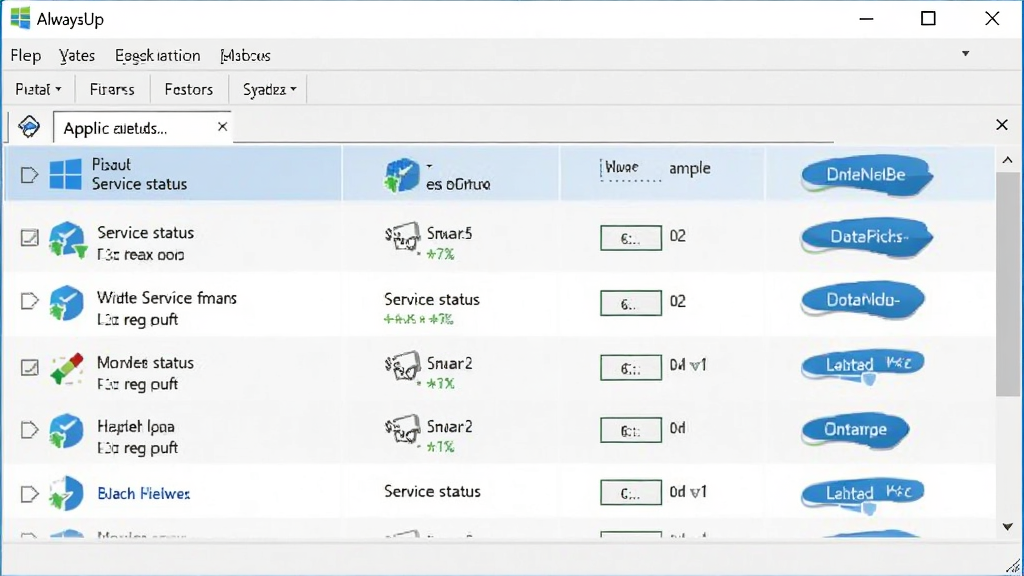This screenshot has width=1024, height=576.
Task: Select the red-green Monlee status app icon
Action: 67,369
